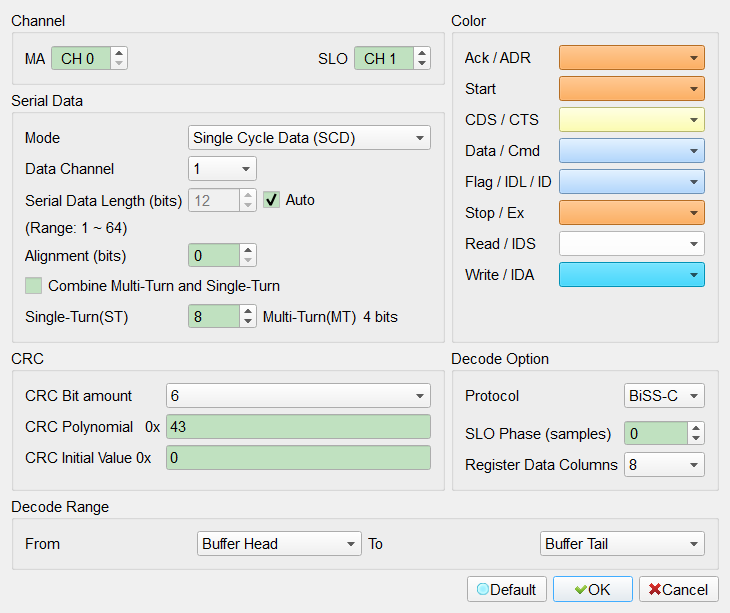Open the Data Channel dropdown
Screen dimensions: 730x613
222,169
